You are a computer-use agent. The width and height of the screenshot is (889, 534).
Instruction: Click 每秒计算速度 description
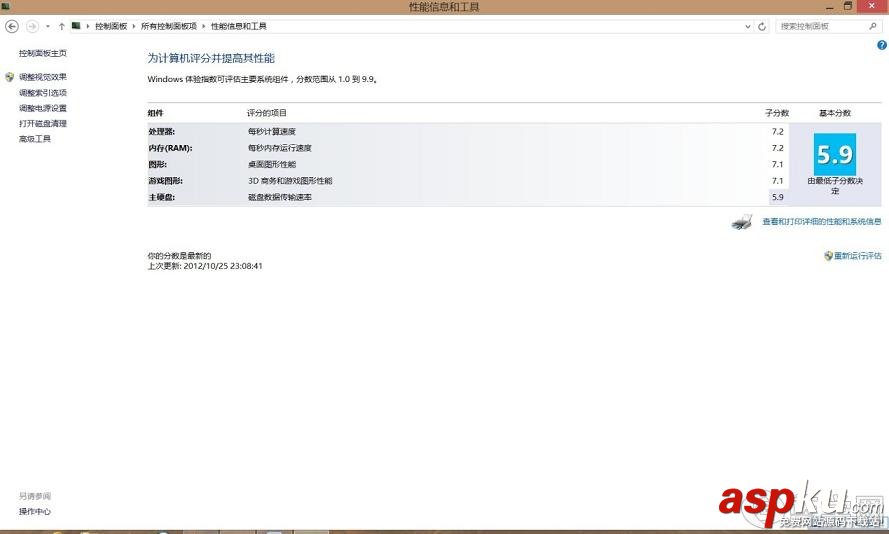pyautogui.click(x=272, y=132)
